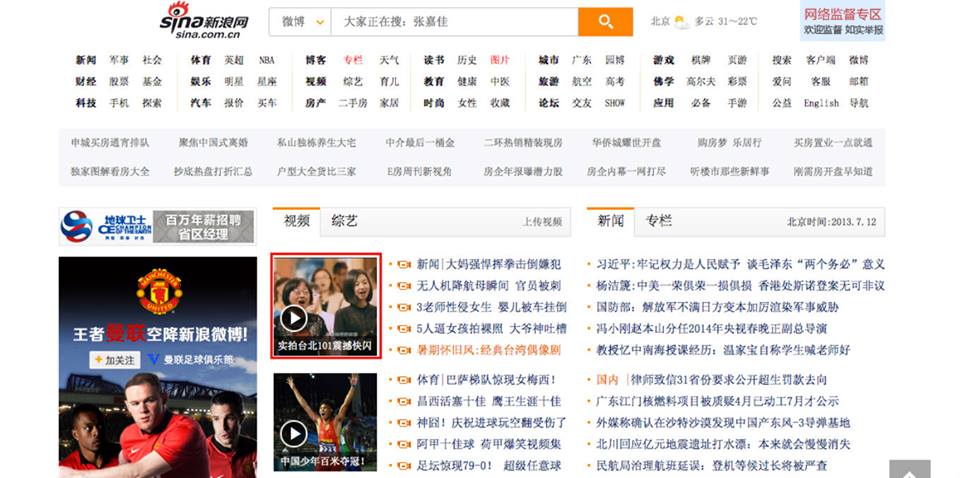Click the Manchester United crest in the ad

(159, 291)
